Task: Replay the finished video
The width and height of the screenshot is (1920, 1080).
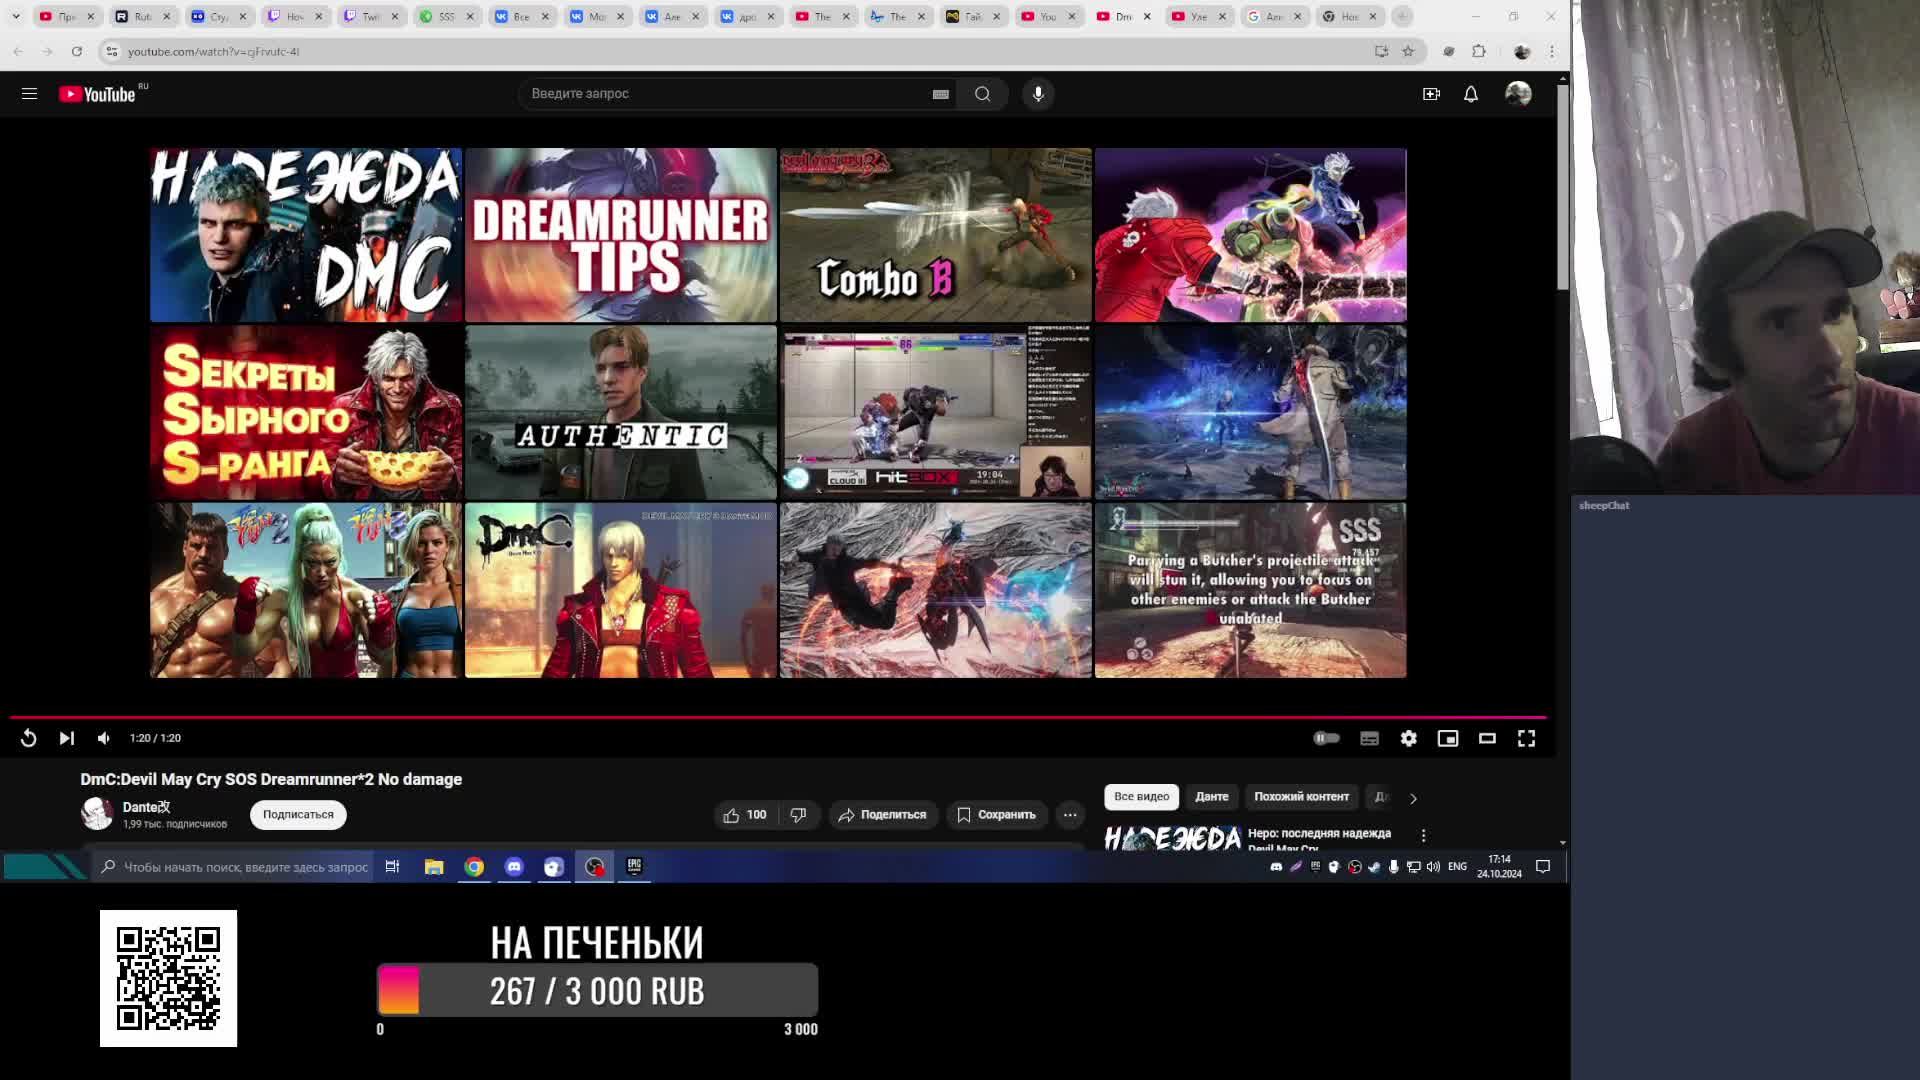Action: pos(28,738)
